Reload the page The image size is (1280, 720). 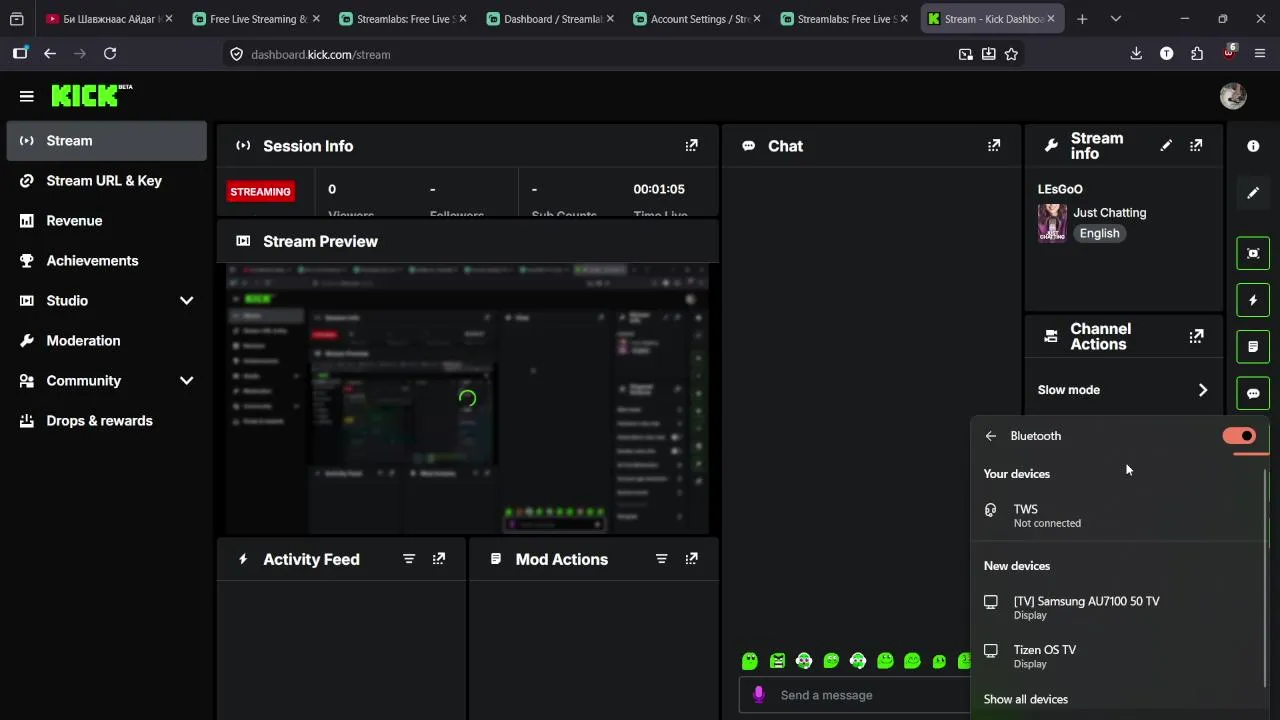click(110, 54)
